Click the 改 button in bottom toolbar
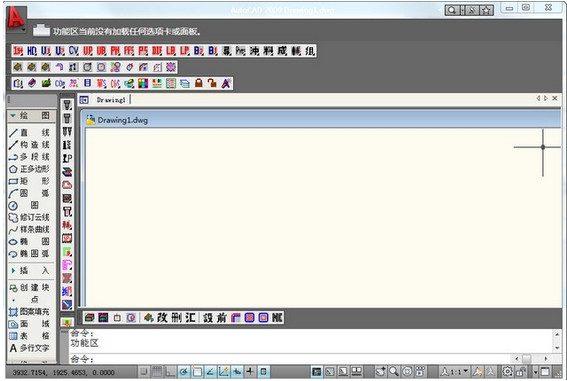This screenshot has height=381, width=567. point(162,318)
